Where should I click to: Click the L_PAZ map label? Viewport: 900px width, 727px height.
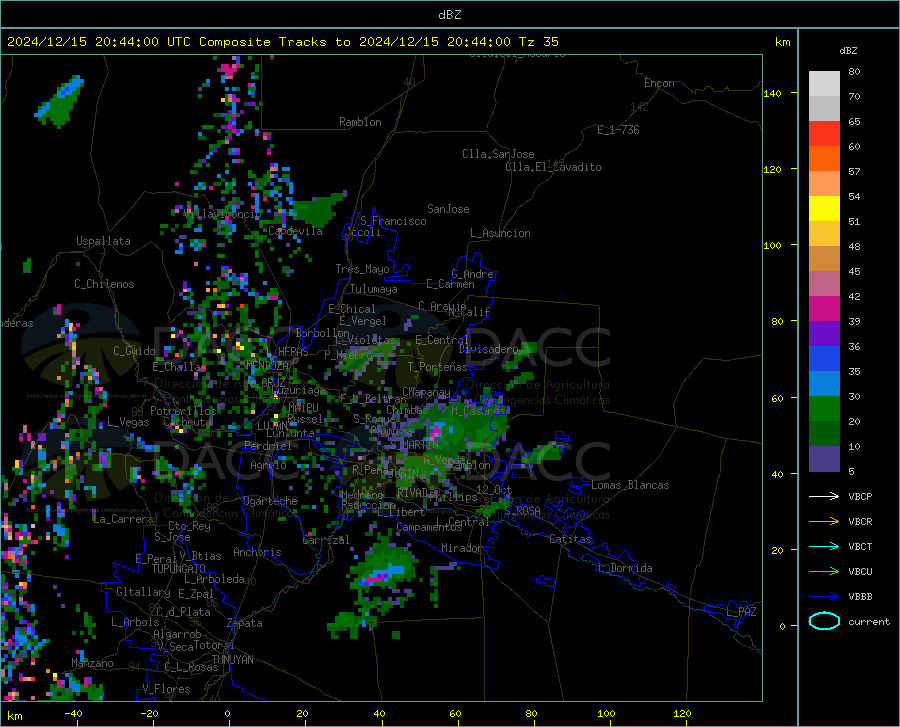[741, 612]
